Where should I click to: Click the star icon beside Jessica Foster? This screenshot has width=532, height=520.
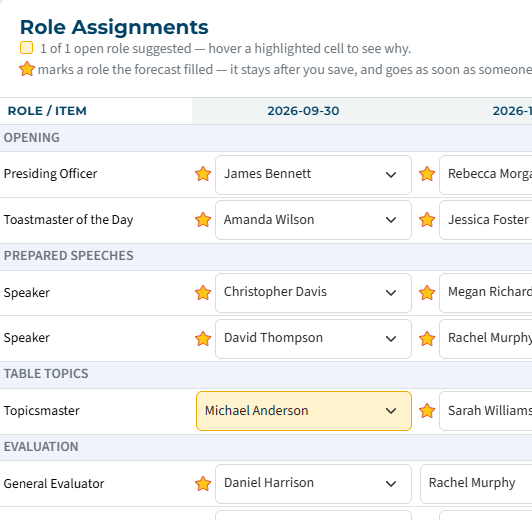tap(427, 220)
